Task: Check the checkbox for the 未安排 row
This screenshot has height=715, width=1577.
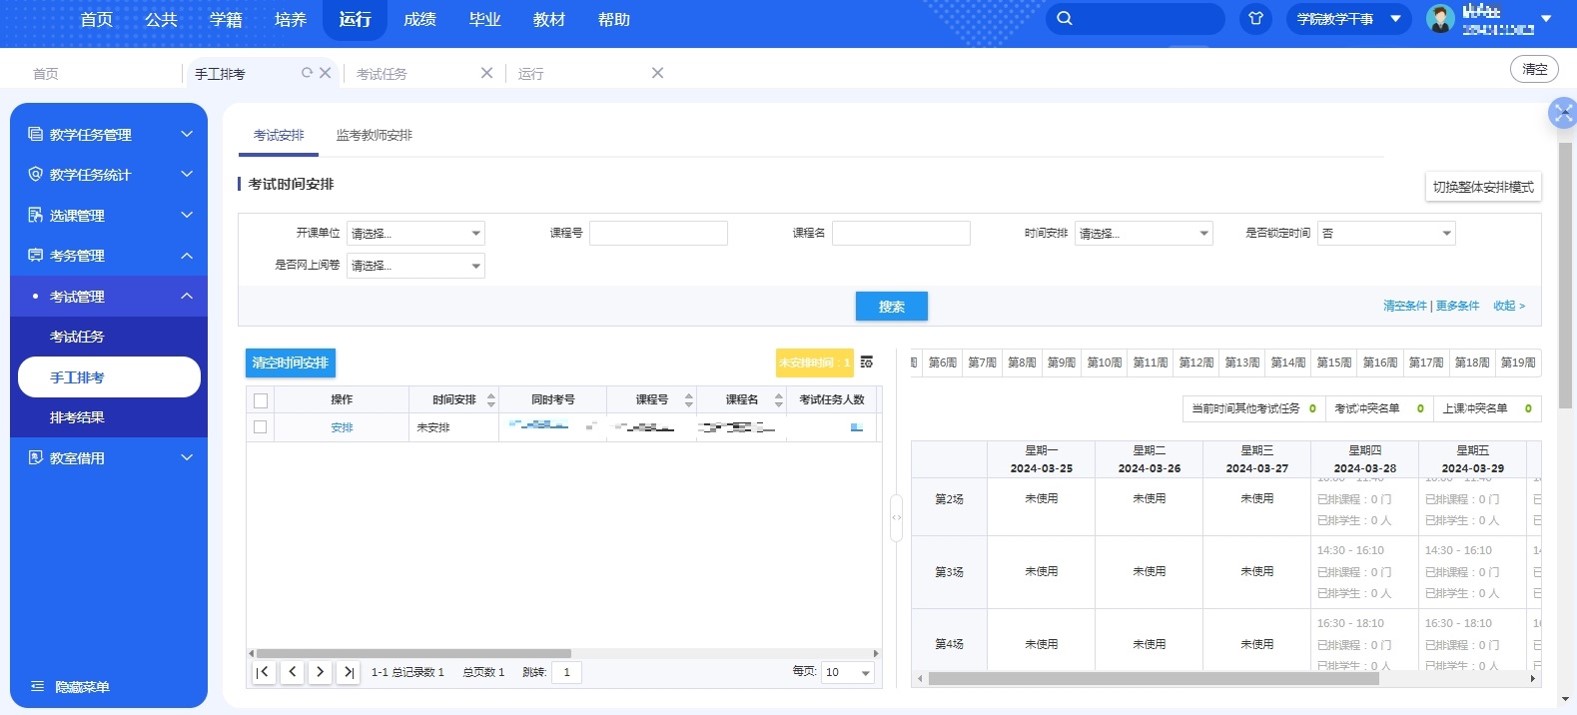Action: tap(261, 427)
